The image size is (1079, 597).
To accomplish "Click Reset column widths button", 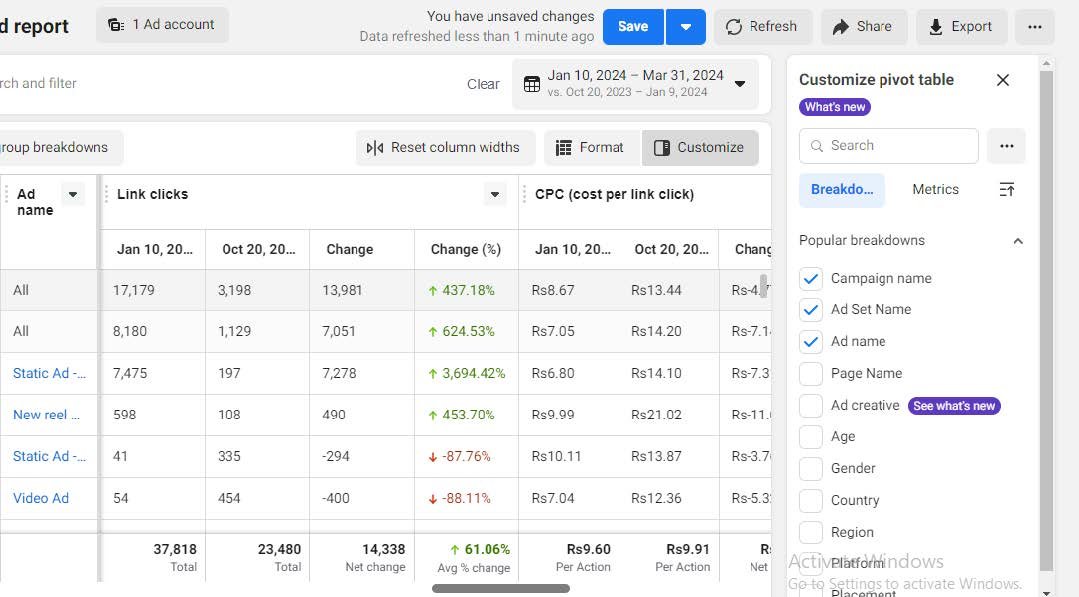I will [444, 148].
